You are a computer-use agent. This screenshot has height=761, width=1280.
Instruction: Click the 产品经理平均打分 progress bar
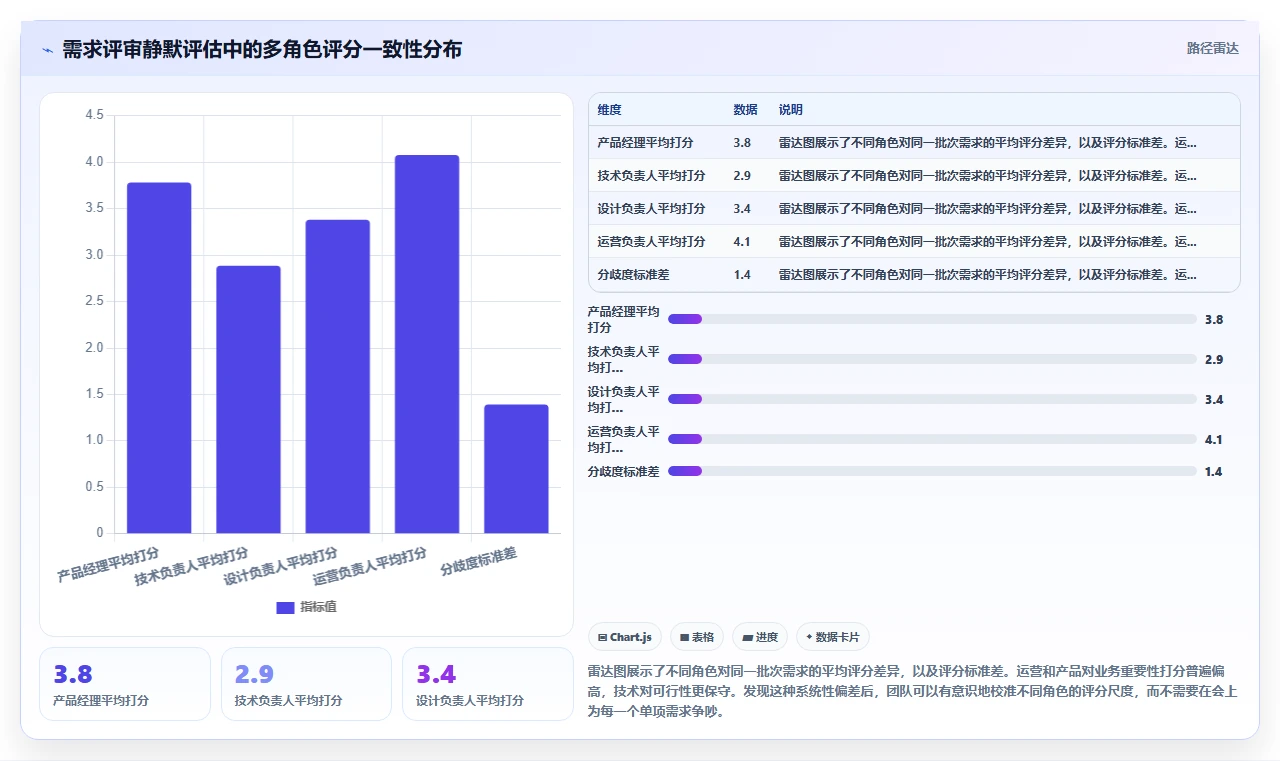click(932, 319)
